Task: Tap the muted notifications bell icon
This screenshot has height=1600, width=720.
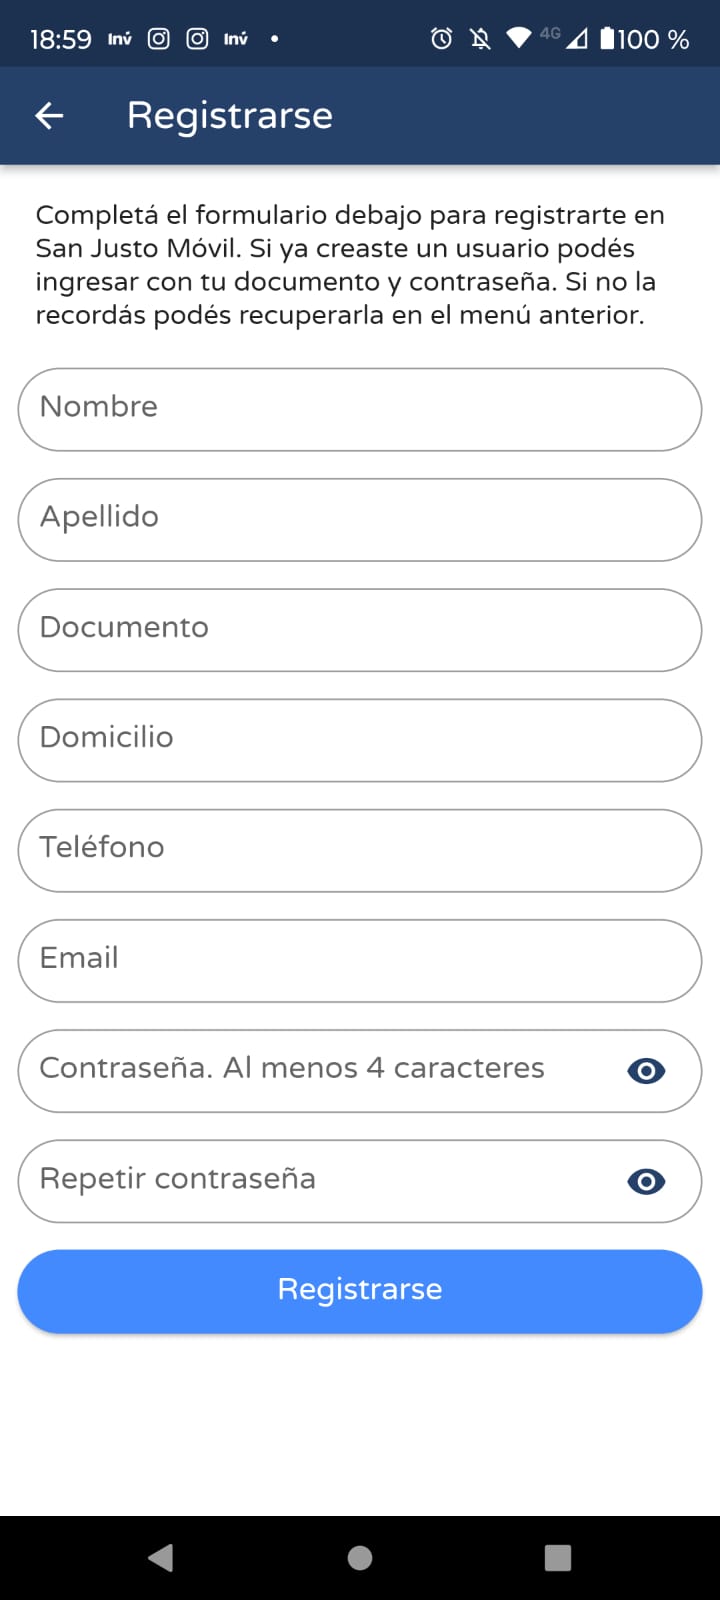Action: click(480, 39)
